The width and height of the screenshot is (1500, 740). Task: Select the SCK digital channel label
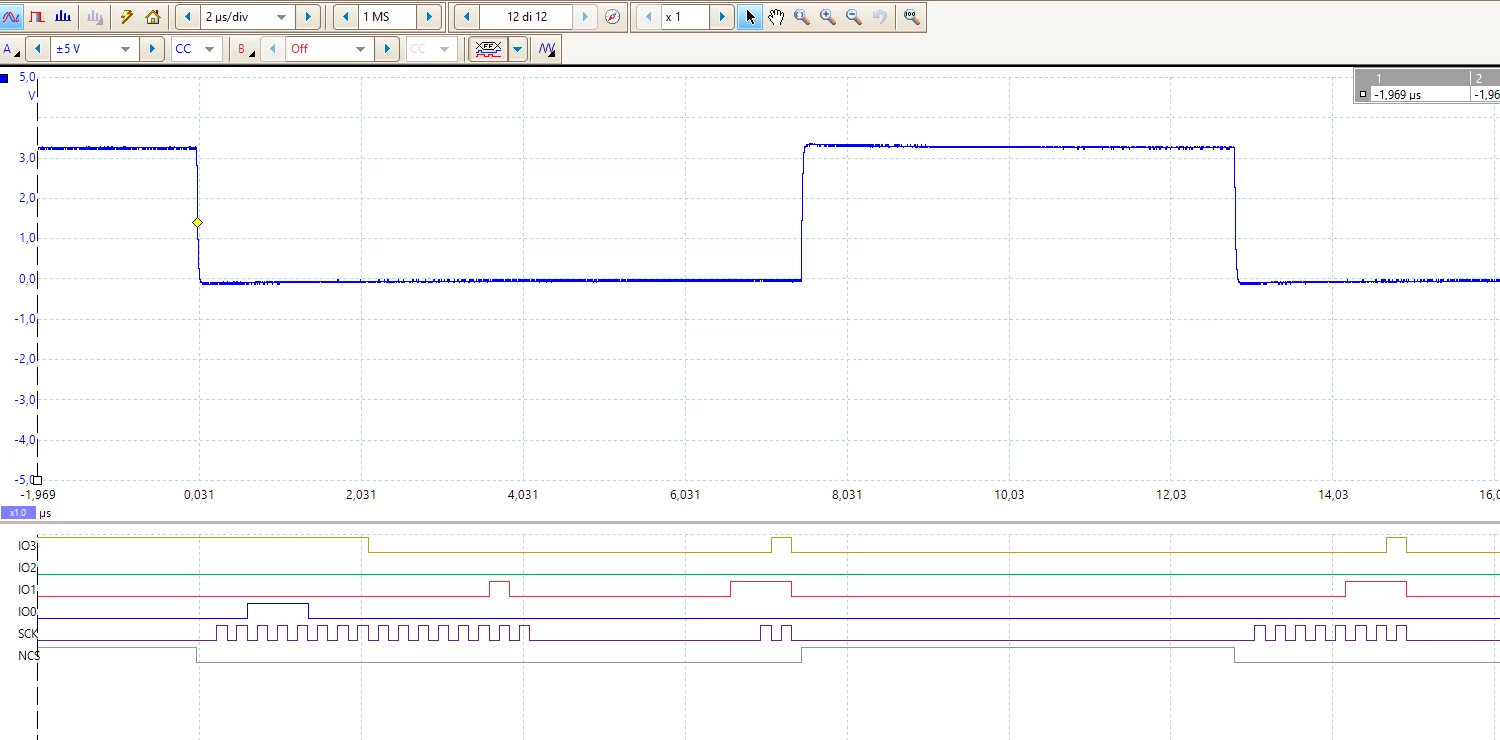[28, 634]
